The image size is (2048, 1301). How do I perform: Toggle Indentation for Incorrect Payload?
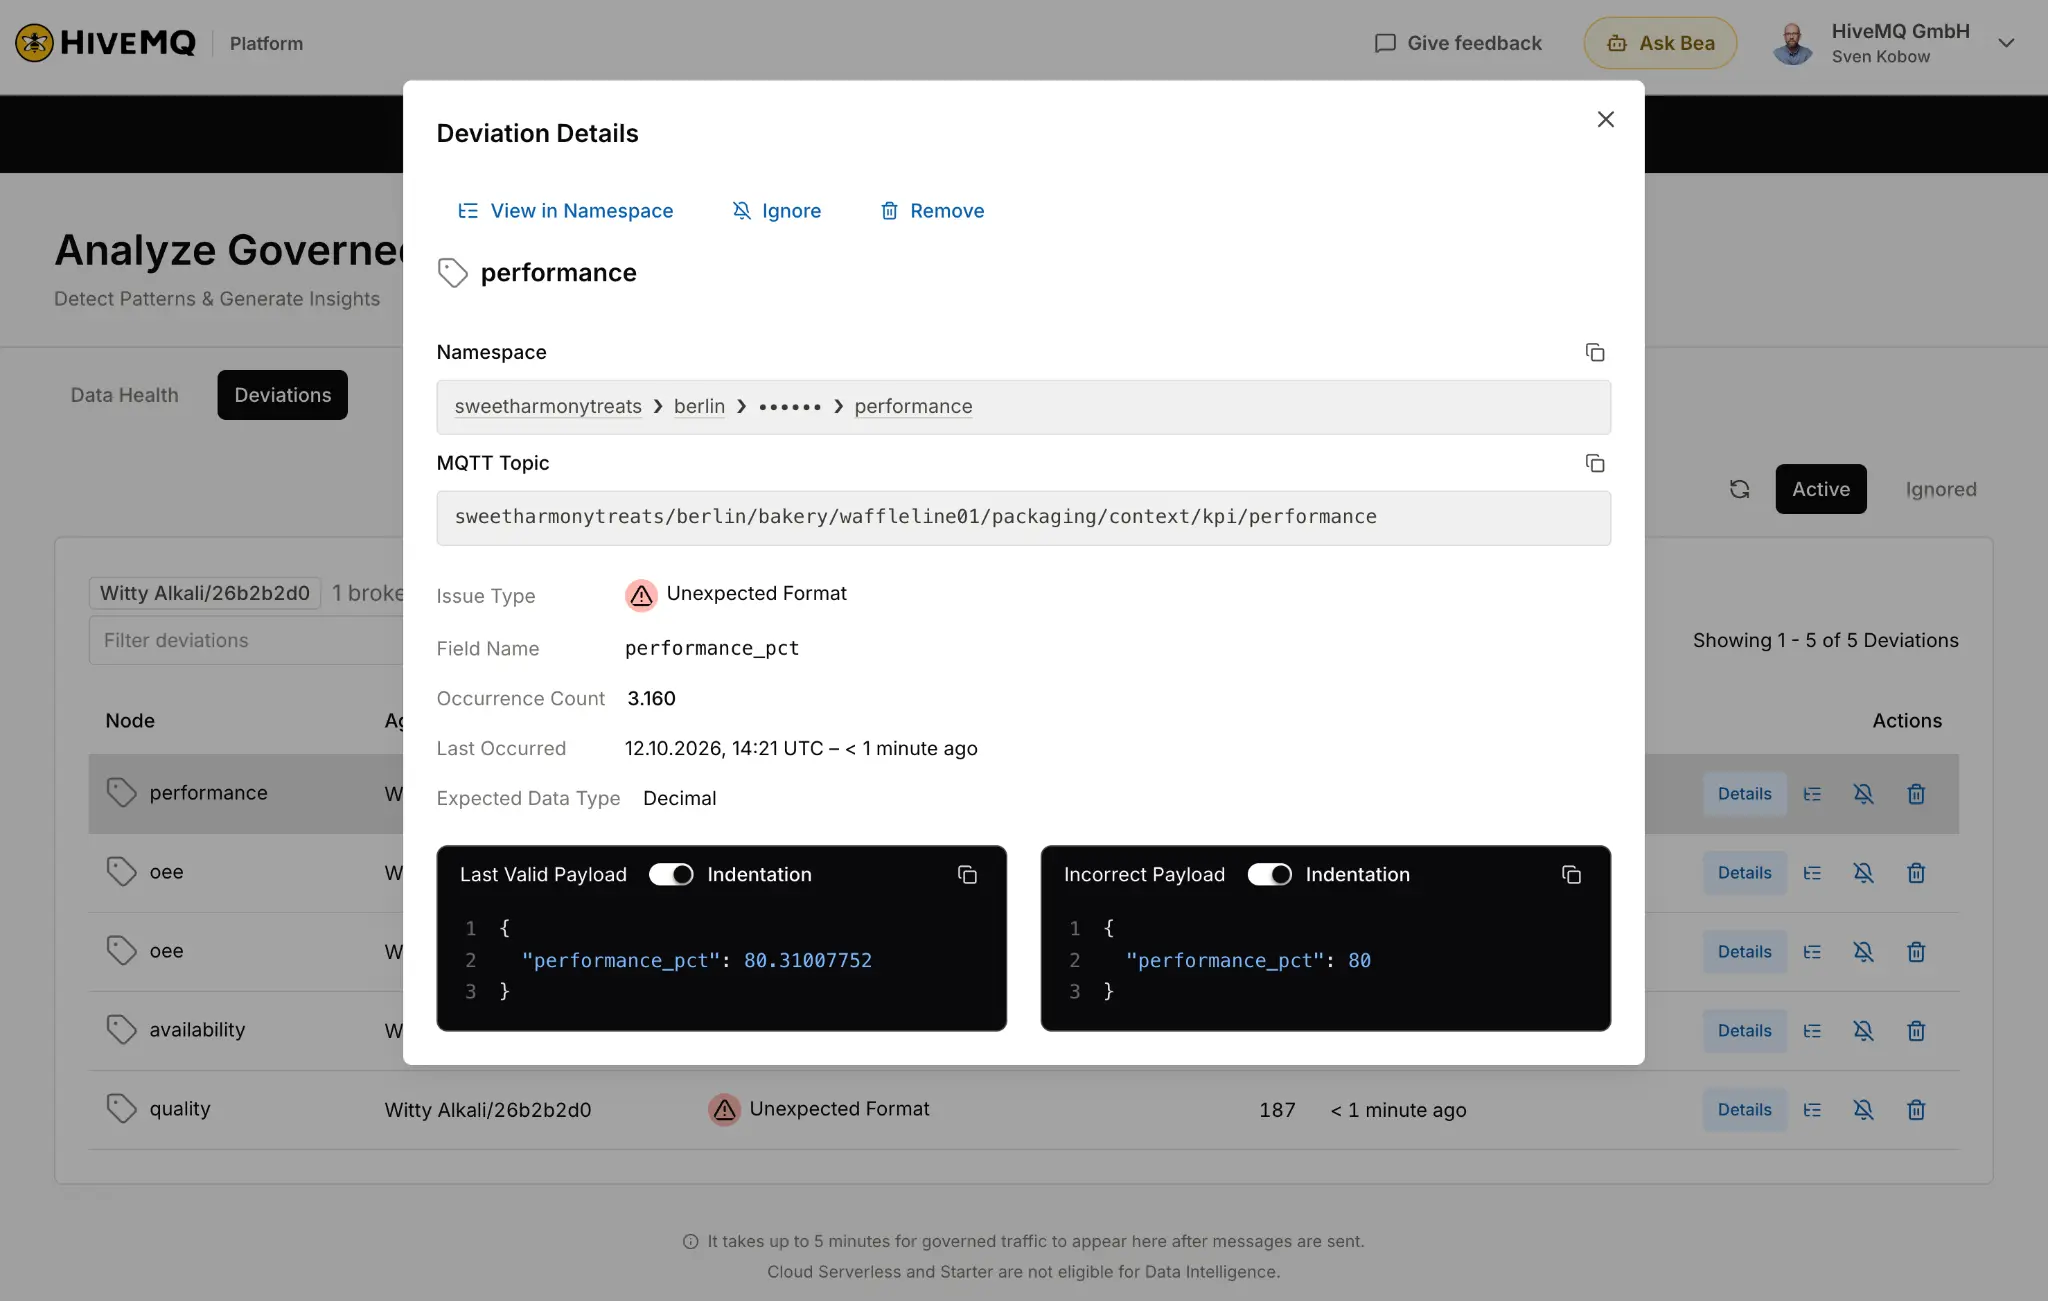[1269, 875]
